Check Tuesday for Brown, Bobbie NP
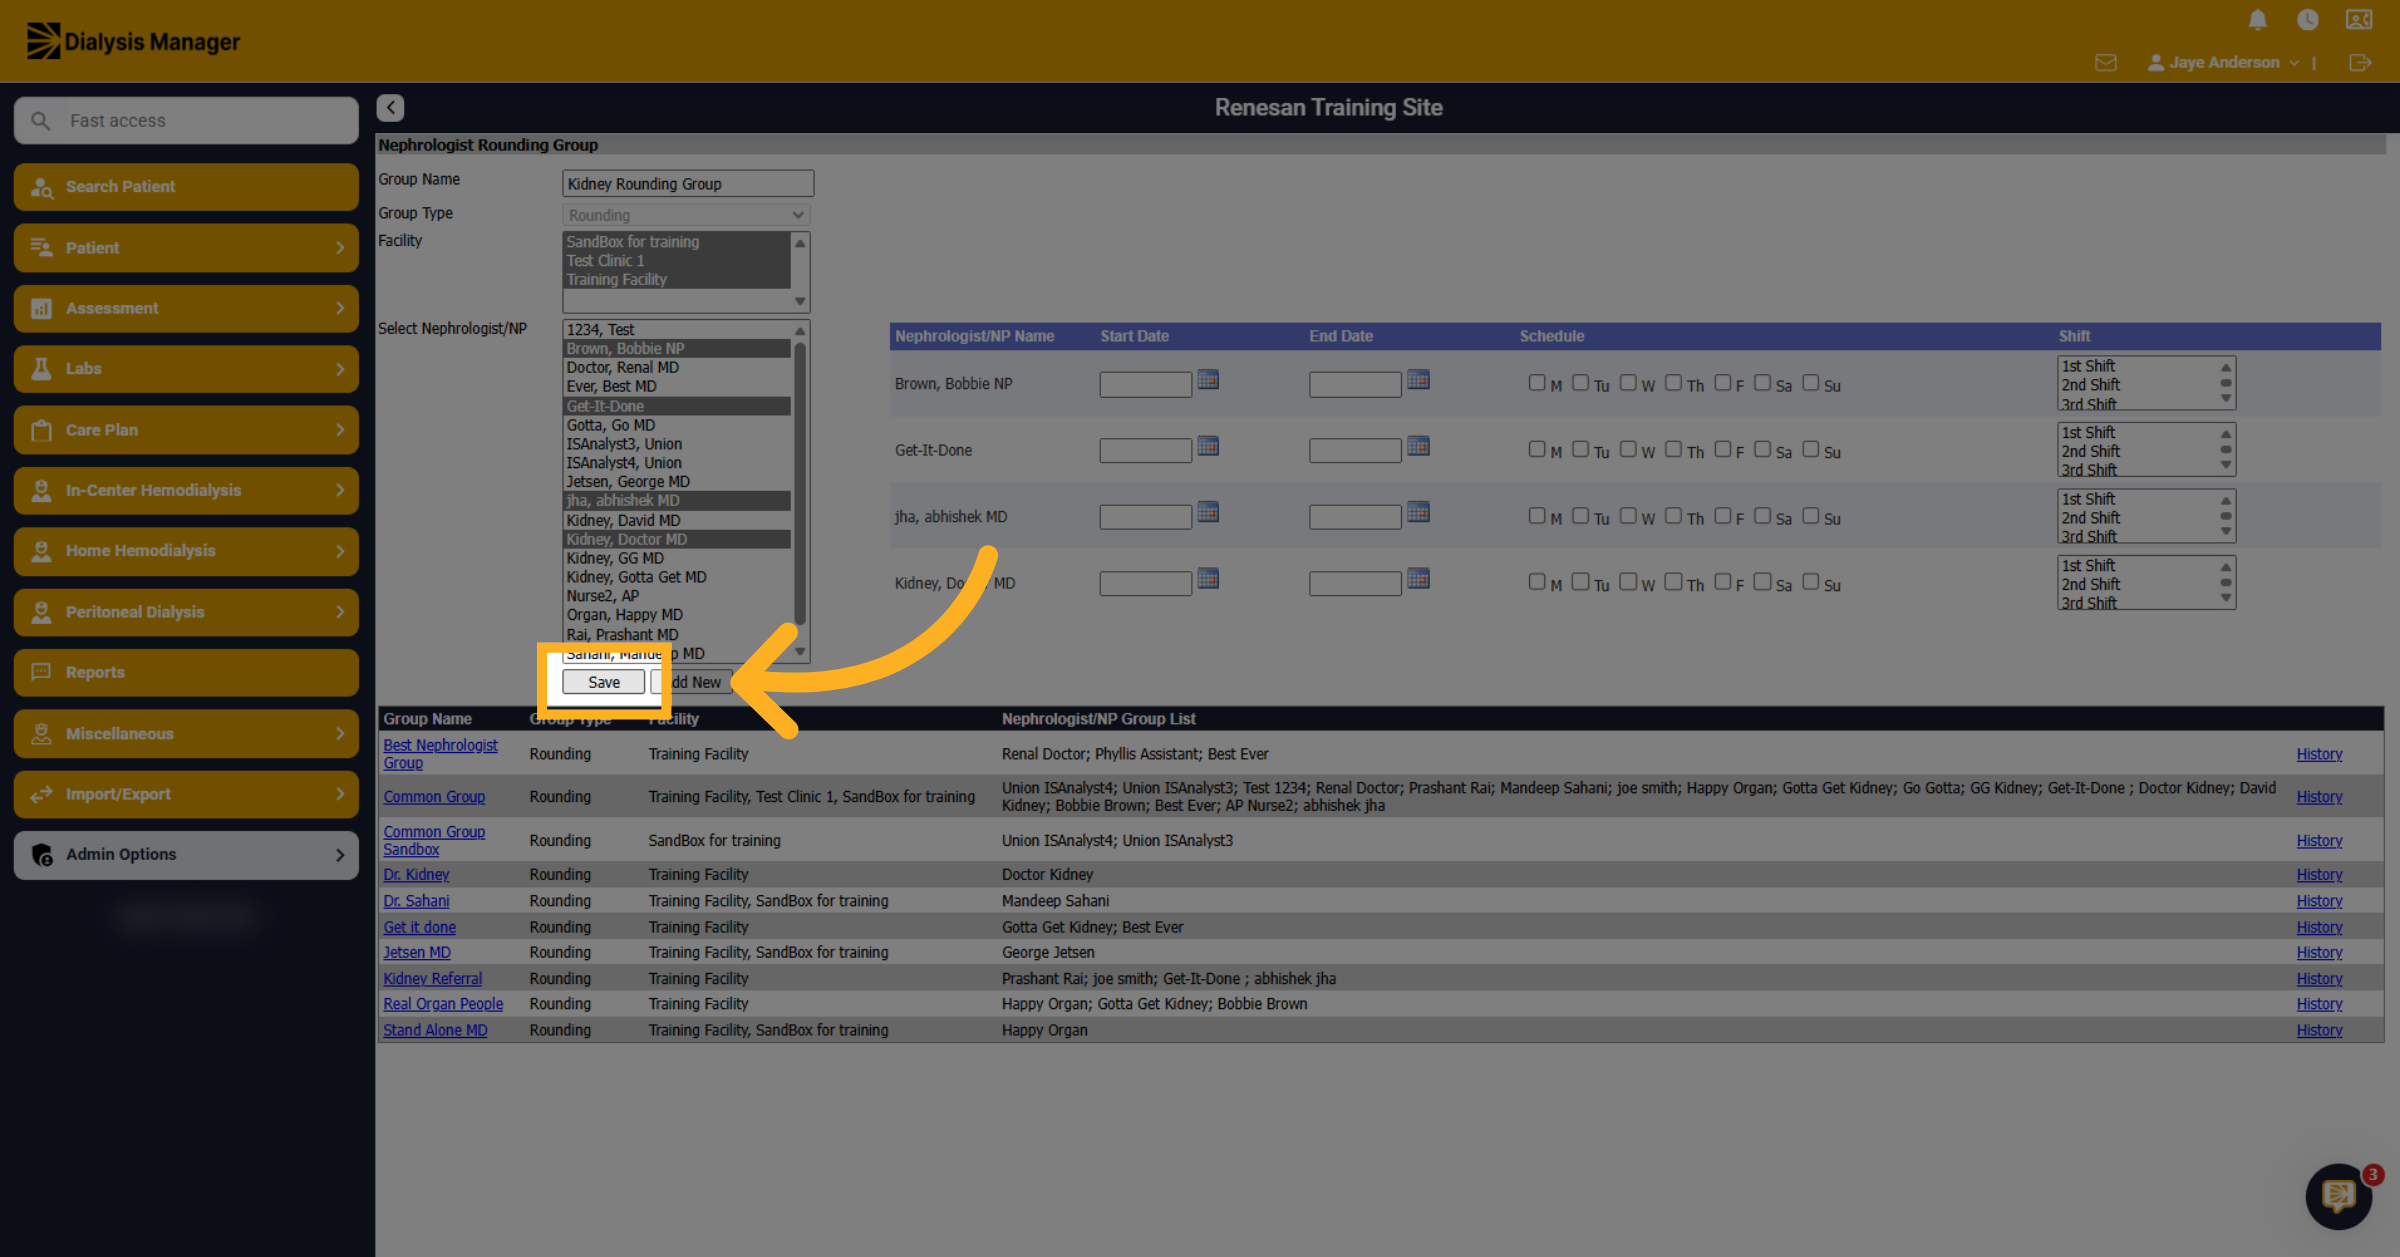This screenshot has width=2400, height=1257. [1580, 383]
